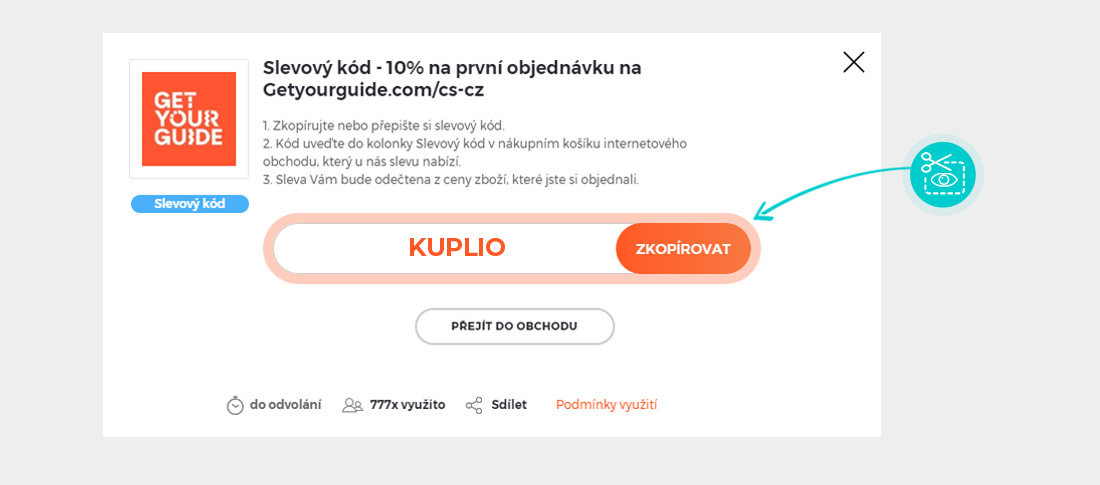1100x485 pixels.
Task: Click the teal scissors coupon icon
Action: pos(942,174)
